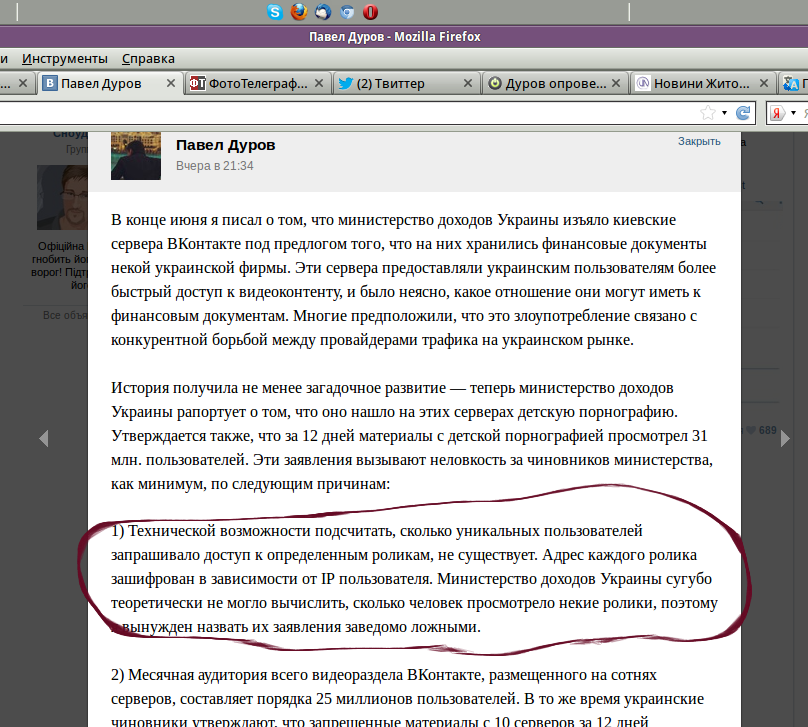The image size is (808, 727).
Task: Open Павел Дуров profile name link
Action: click(226, 145)
